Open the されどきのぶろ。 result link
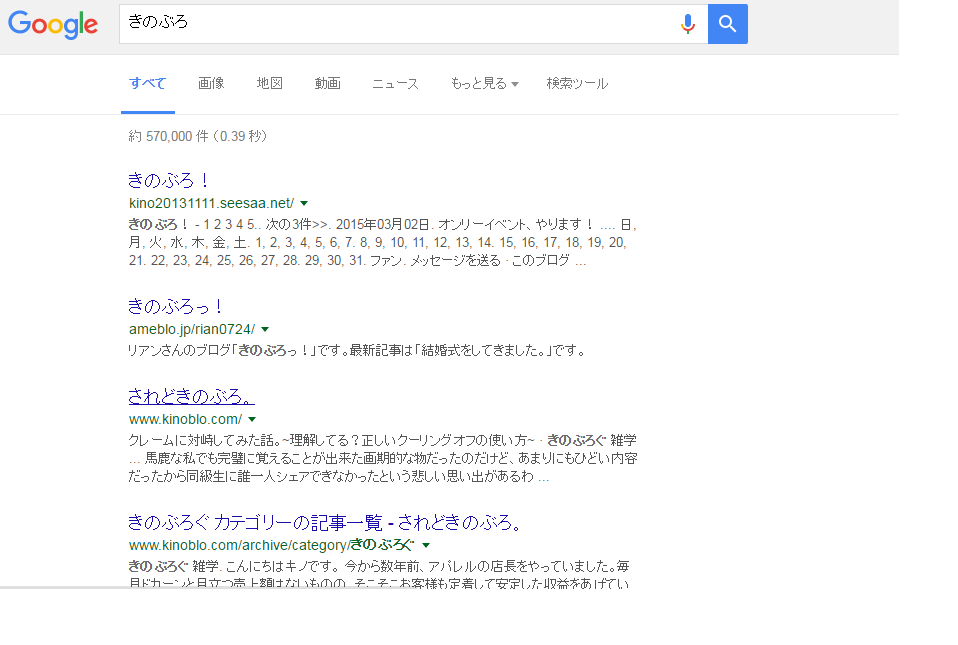This screenshot has width=958, height=645. coord(191,396)
